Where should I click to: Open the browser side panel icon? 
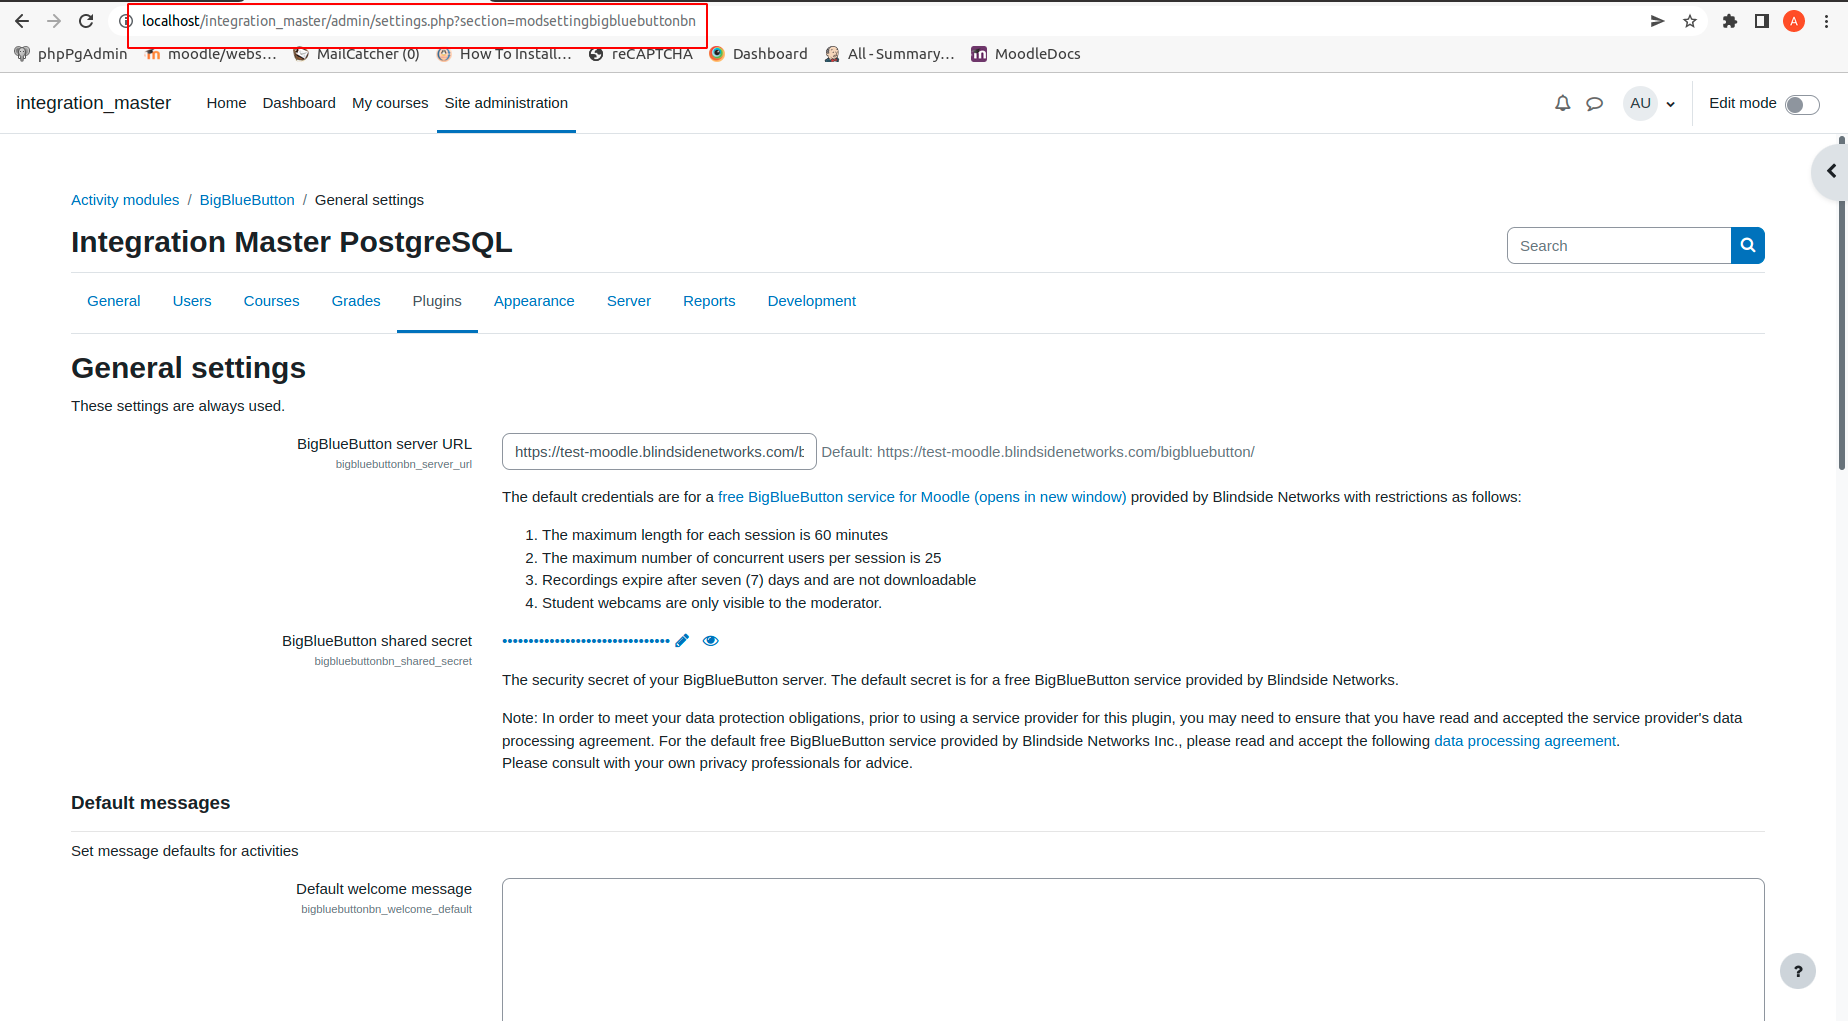[1762, 21]
